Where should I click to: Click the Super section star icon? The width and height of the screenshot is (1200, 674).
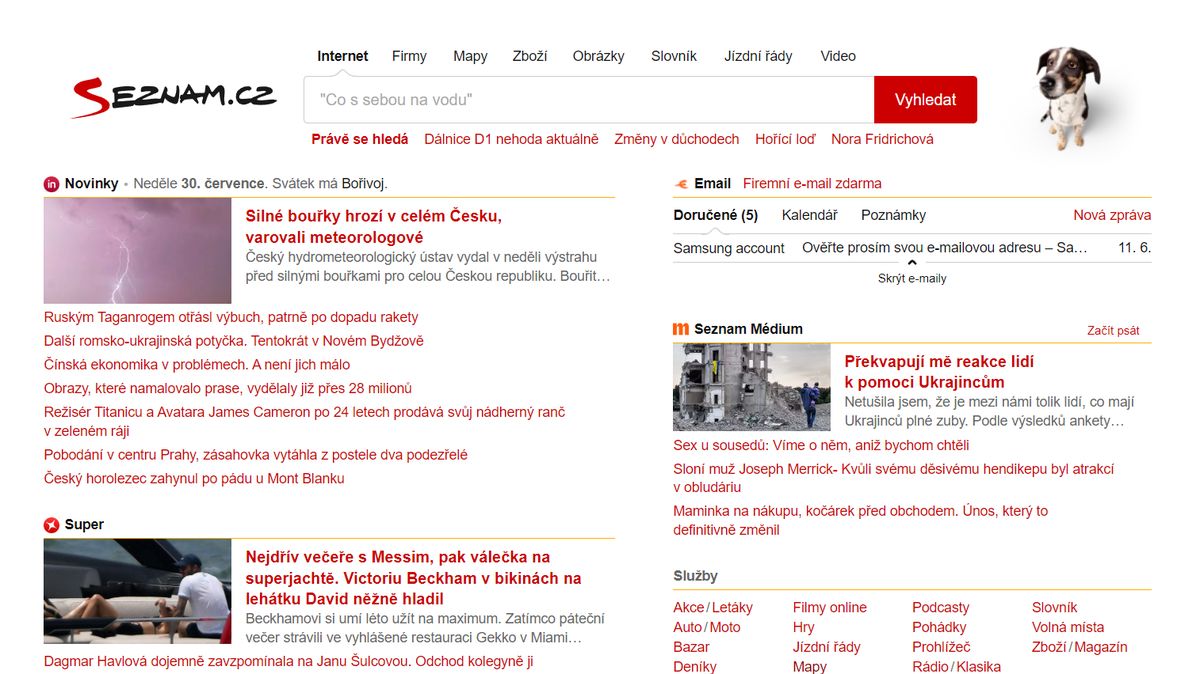tap(52, 525)
